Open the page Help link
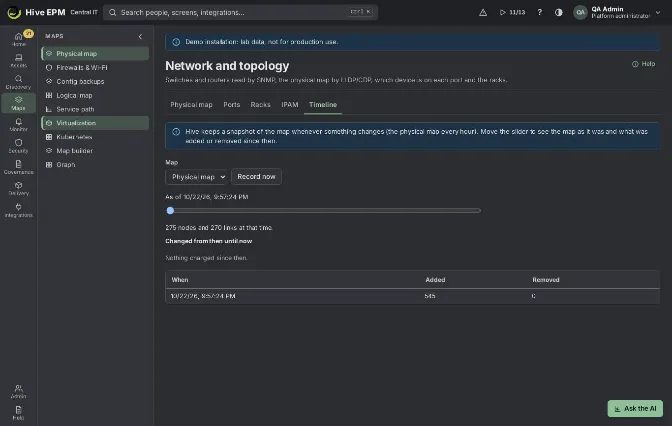 coord(643,64)
